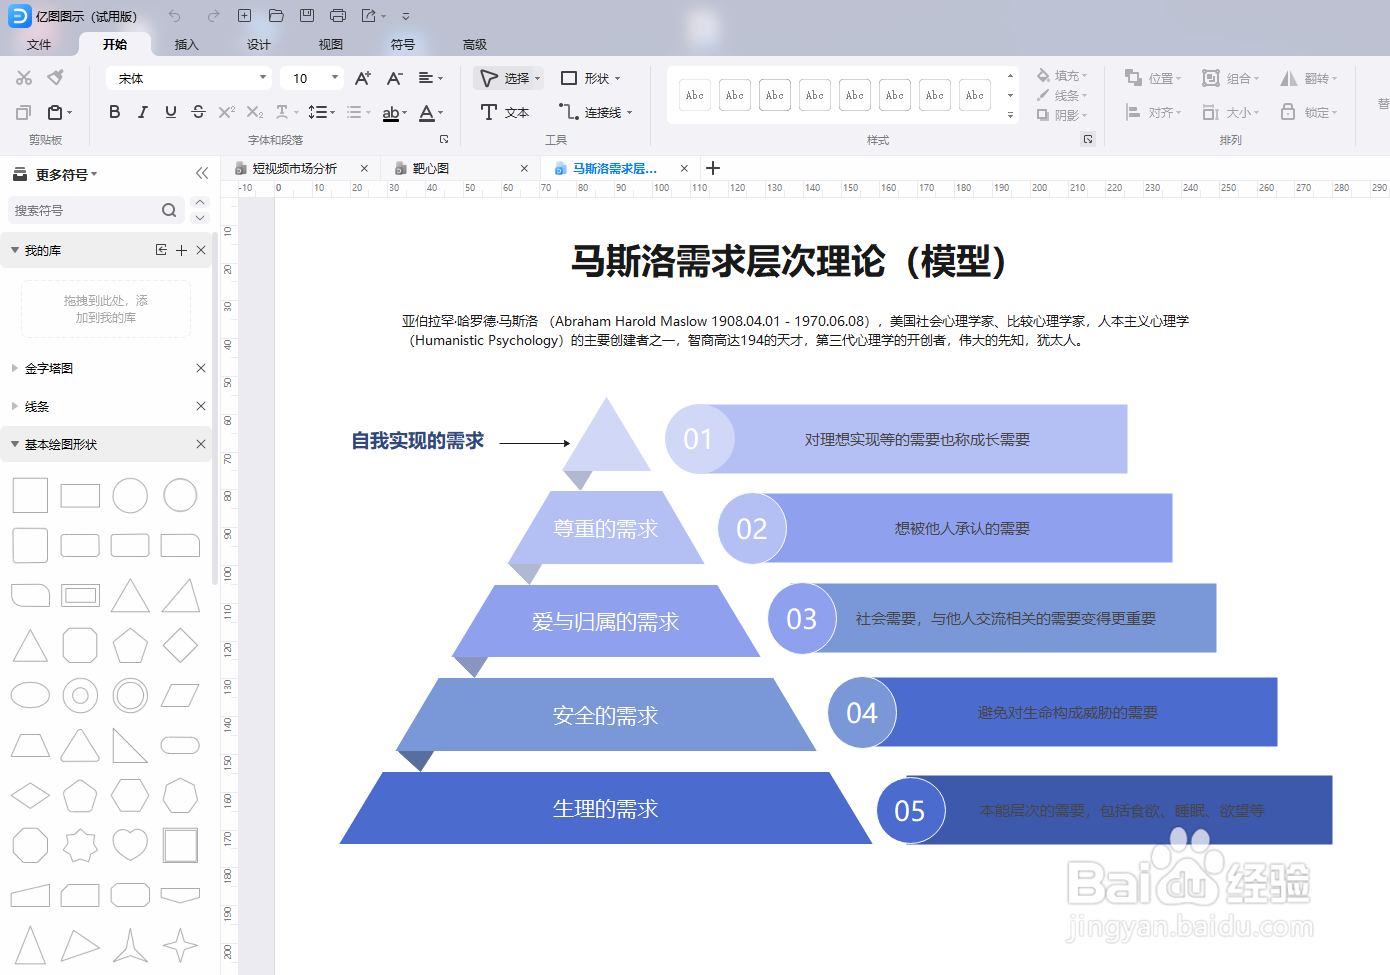Viewport: 1390px width, 975px height.
Task: Toggle italic formatting
Action: coord(142,112)
